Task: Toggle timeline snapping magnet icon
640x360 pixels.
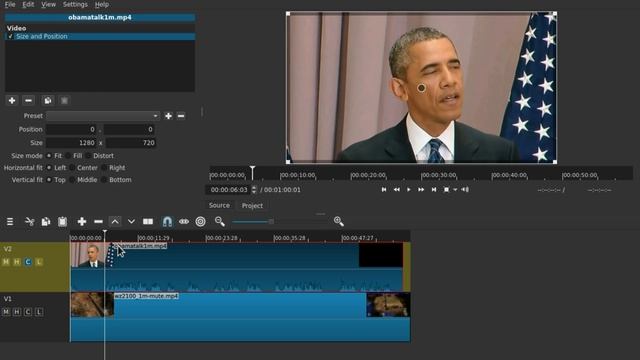Action: [x=167, y=222]
